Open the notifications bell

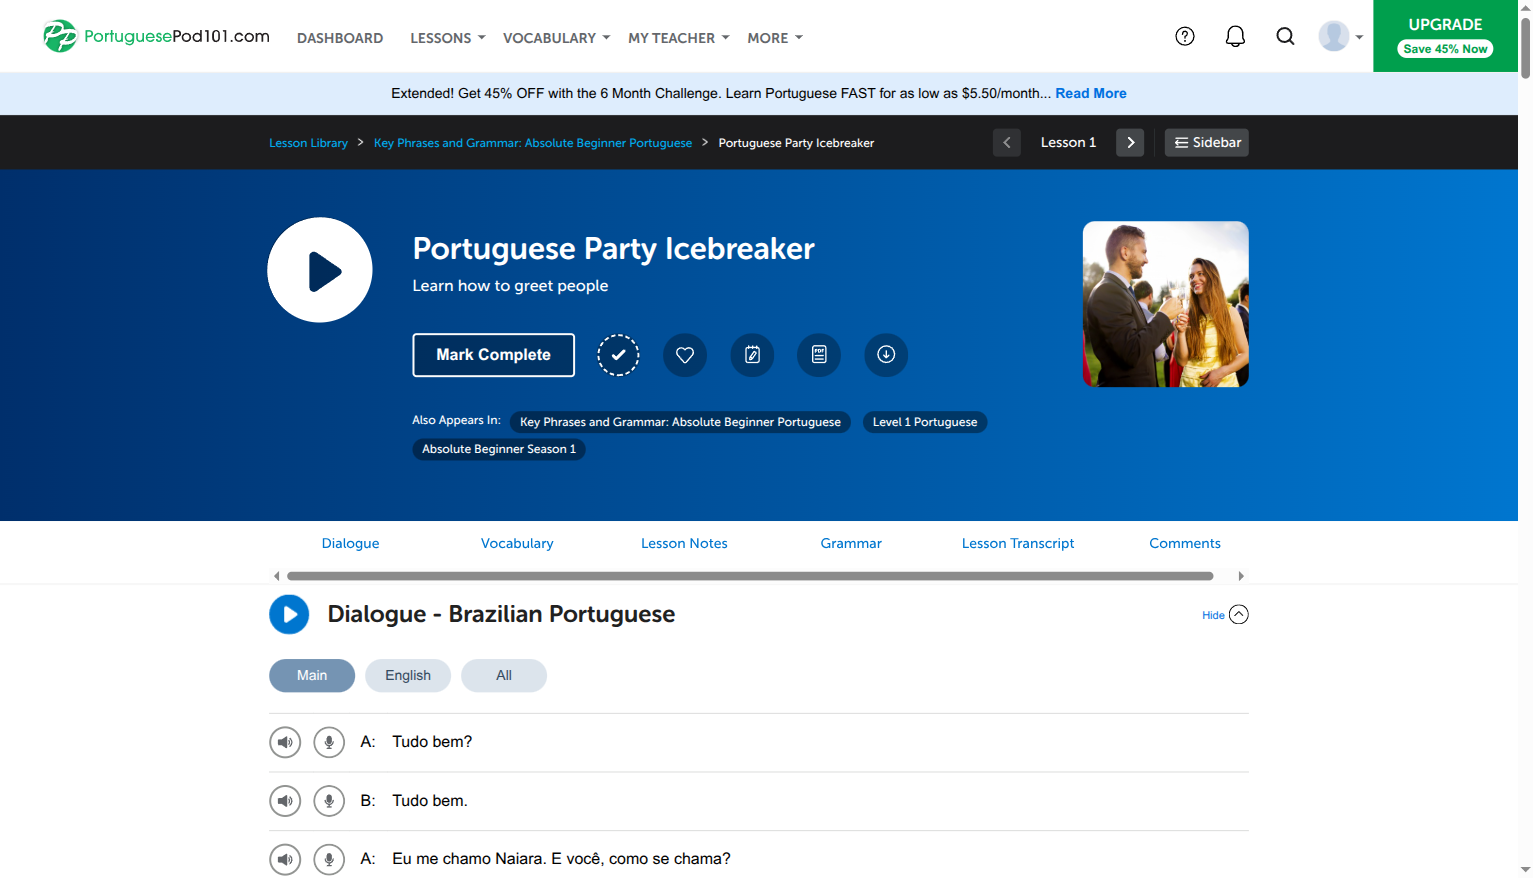point(1235,36)
